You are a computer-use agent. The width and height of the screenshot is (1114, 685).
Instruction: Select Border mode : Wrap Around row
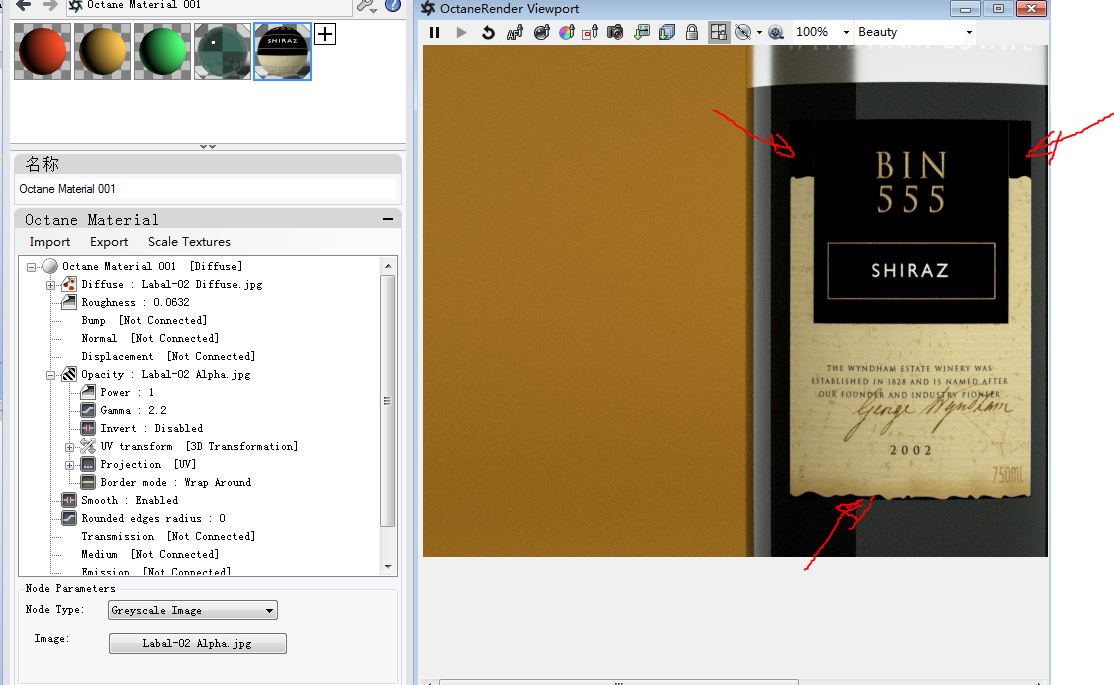coord(175,482)
